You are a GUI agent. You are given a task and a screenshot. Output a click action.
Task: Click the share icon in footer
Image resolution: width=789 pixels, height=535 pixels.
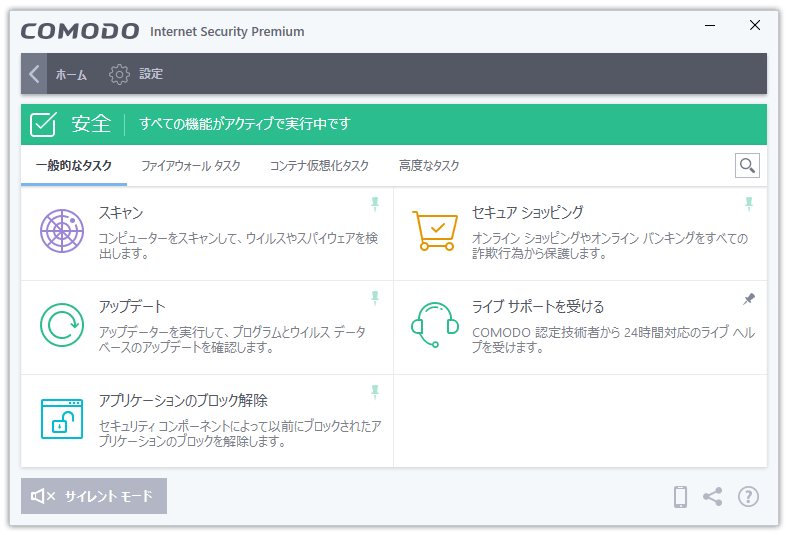tap(713, 497)
